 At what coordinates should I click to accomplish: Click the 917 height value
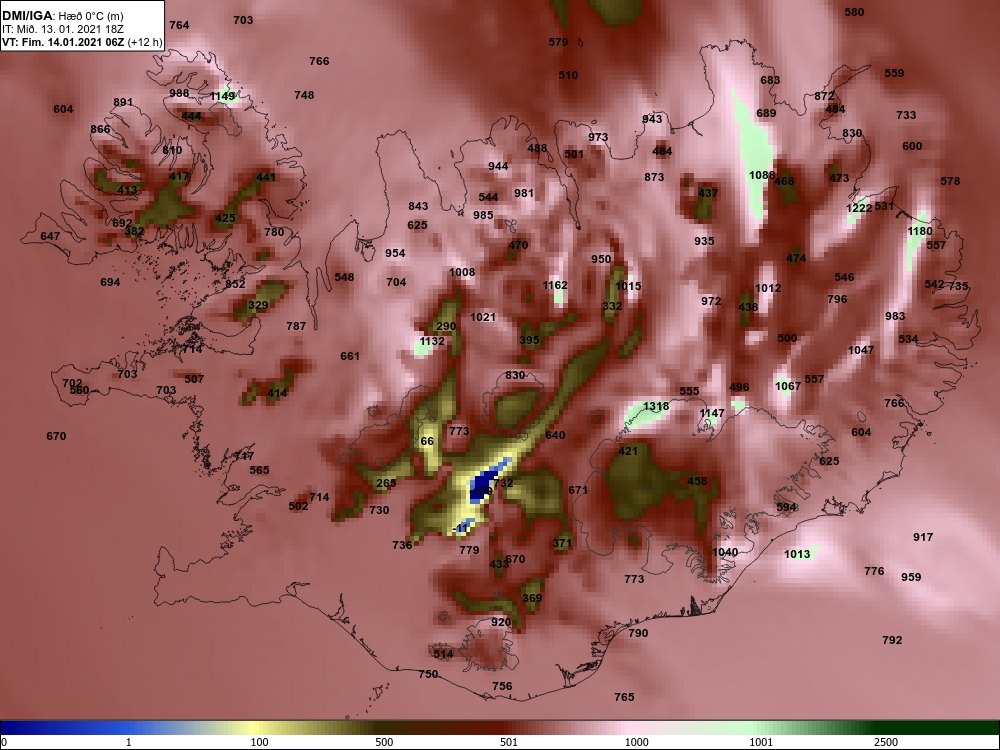click(x=923, y=538)
